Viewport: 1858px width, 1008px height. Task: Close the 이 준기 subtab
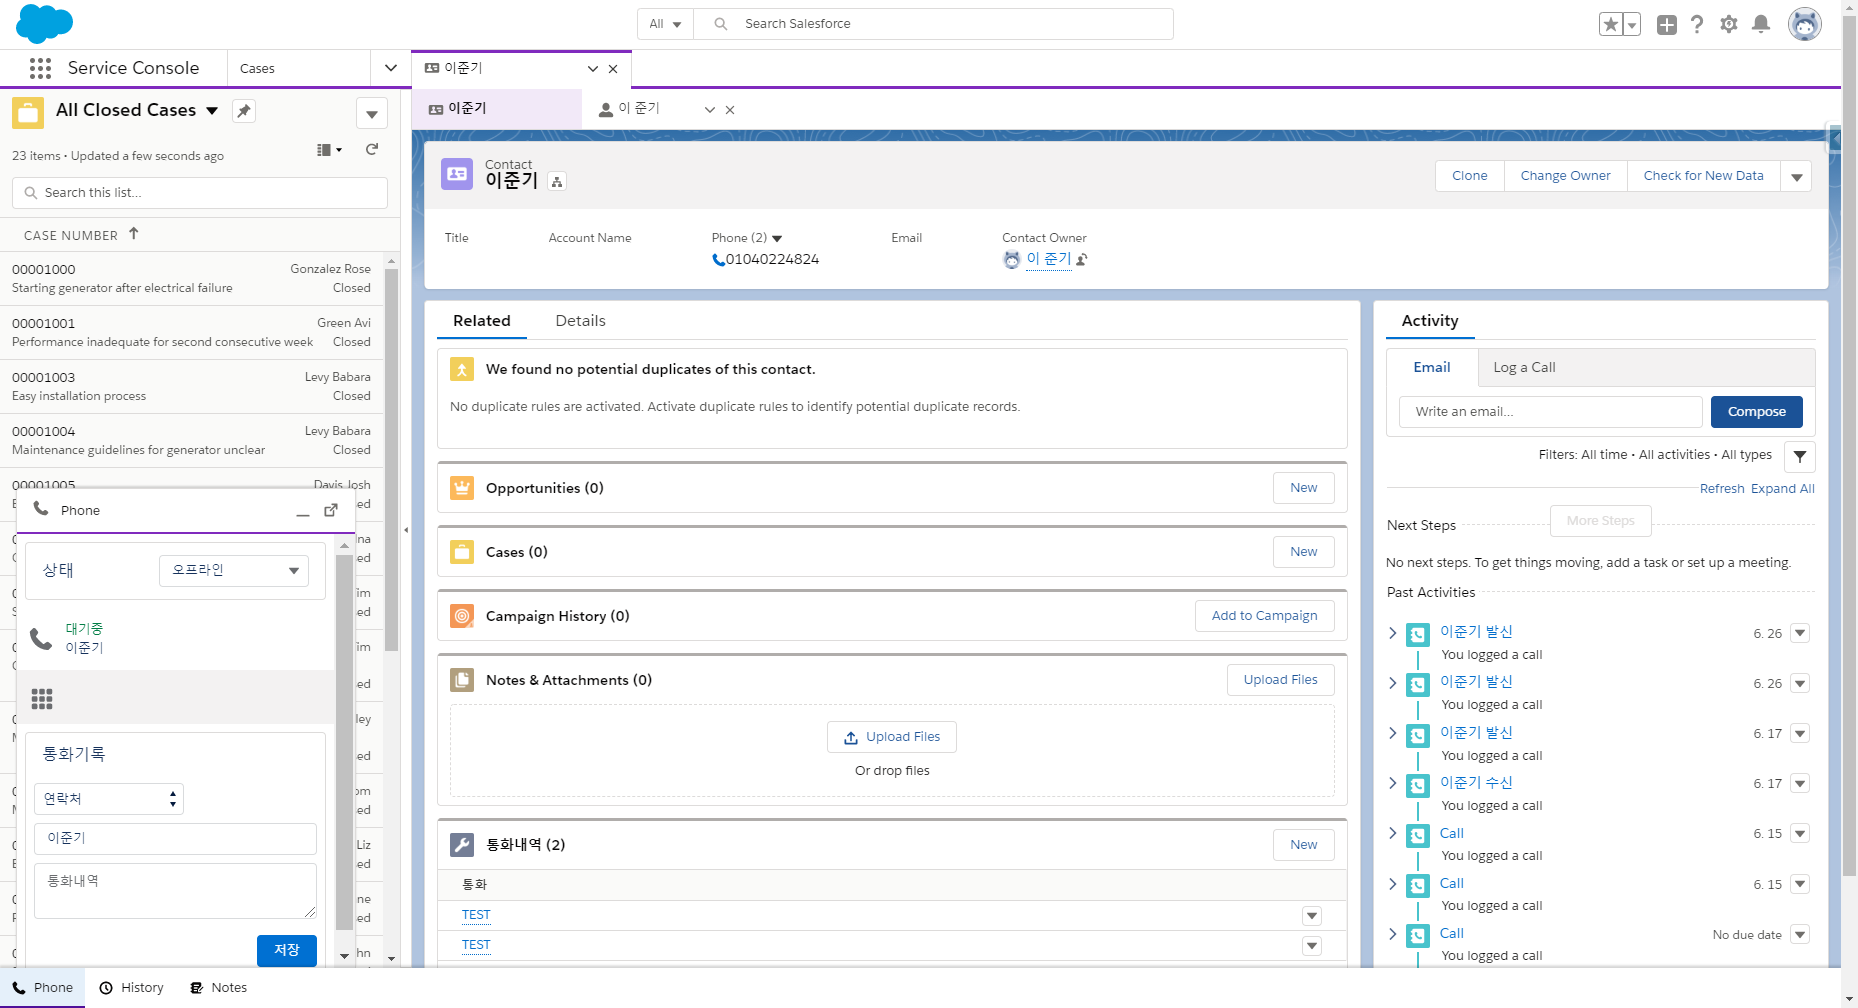coord(730,110)
